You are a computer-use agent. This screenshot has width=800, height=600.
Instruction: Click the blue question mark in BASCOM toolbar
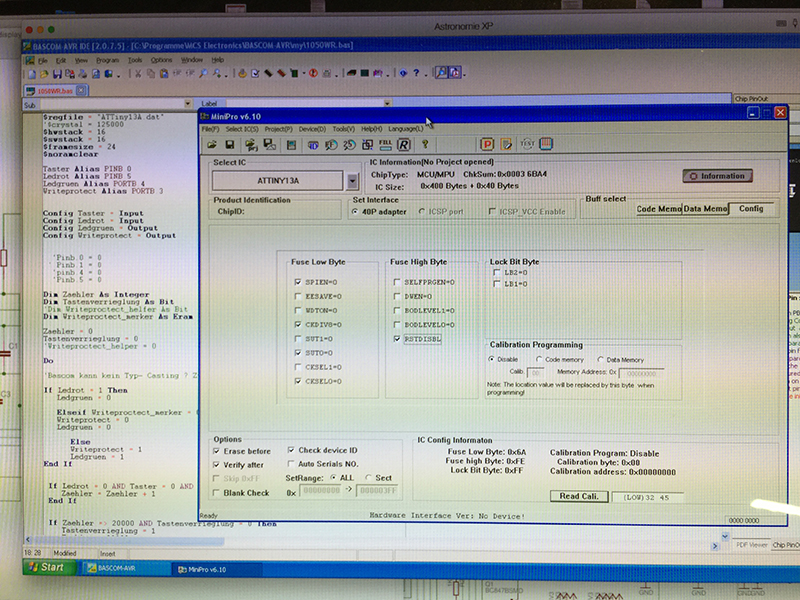416,73
